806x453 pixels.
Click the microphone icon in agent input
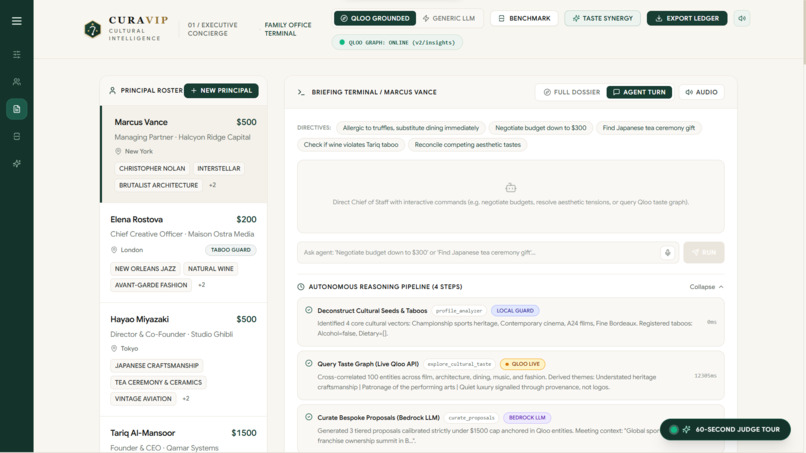point(667,252)
